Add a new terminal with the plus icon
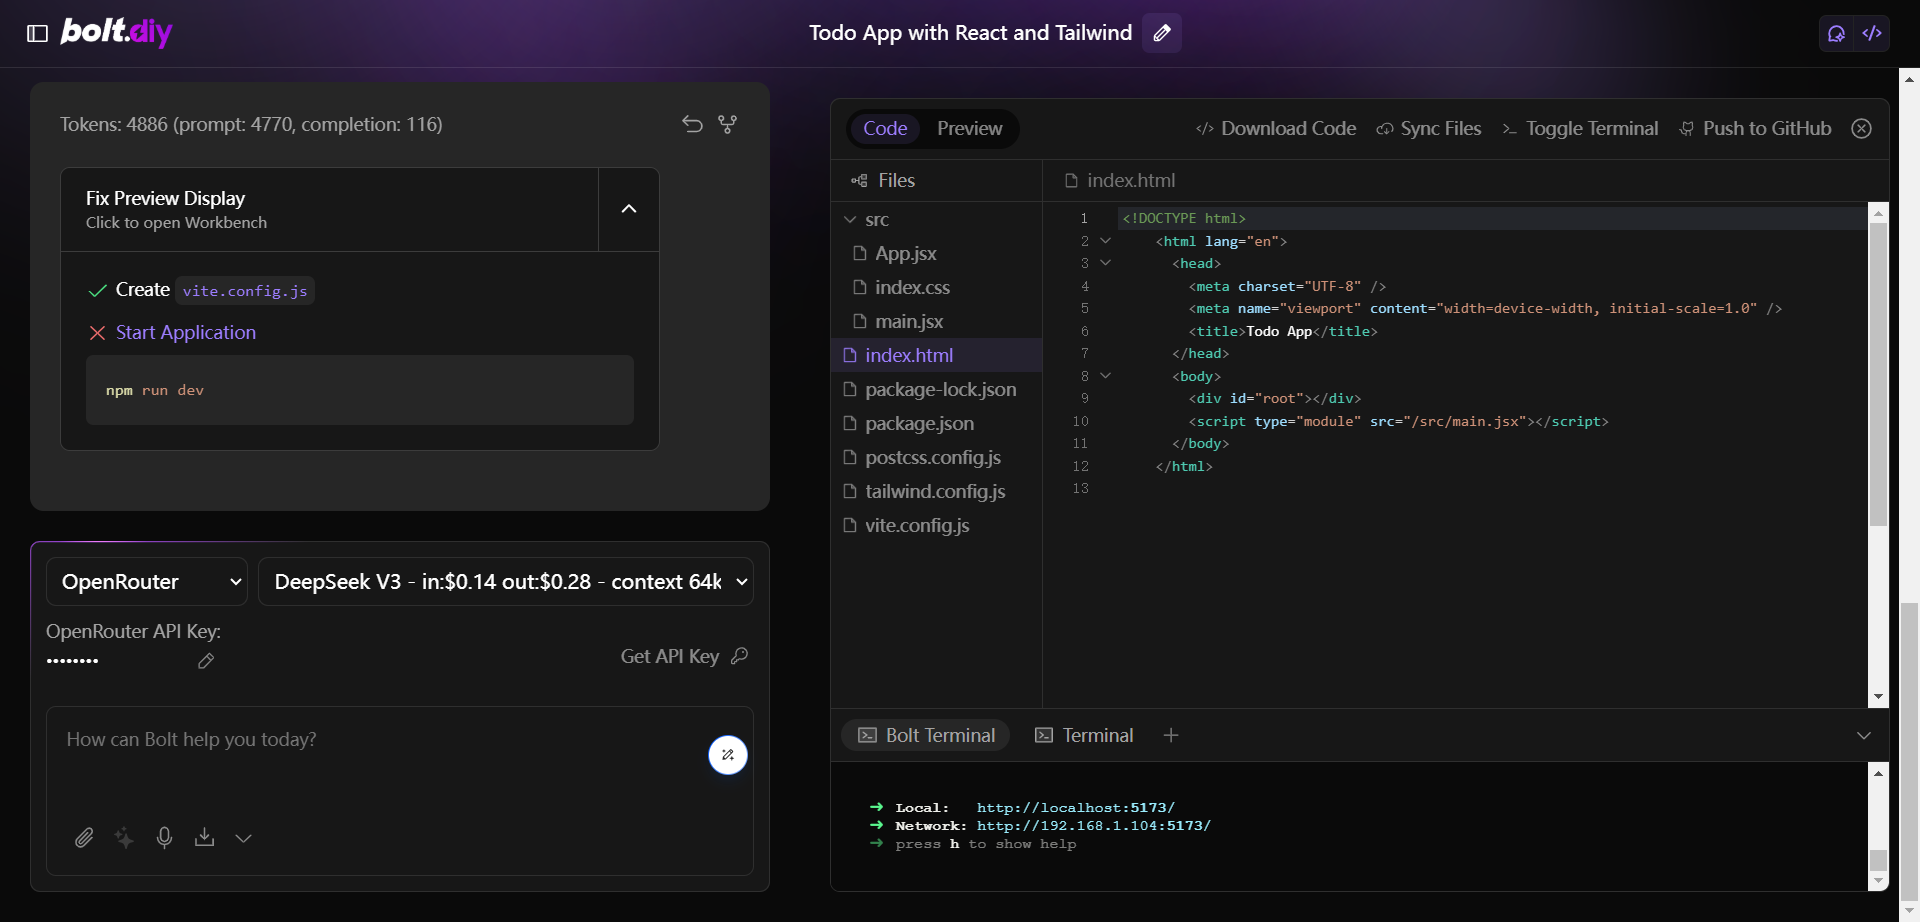Image resolution: width=1920 pixels, height=922 pixels. 1171,735
